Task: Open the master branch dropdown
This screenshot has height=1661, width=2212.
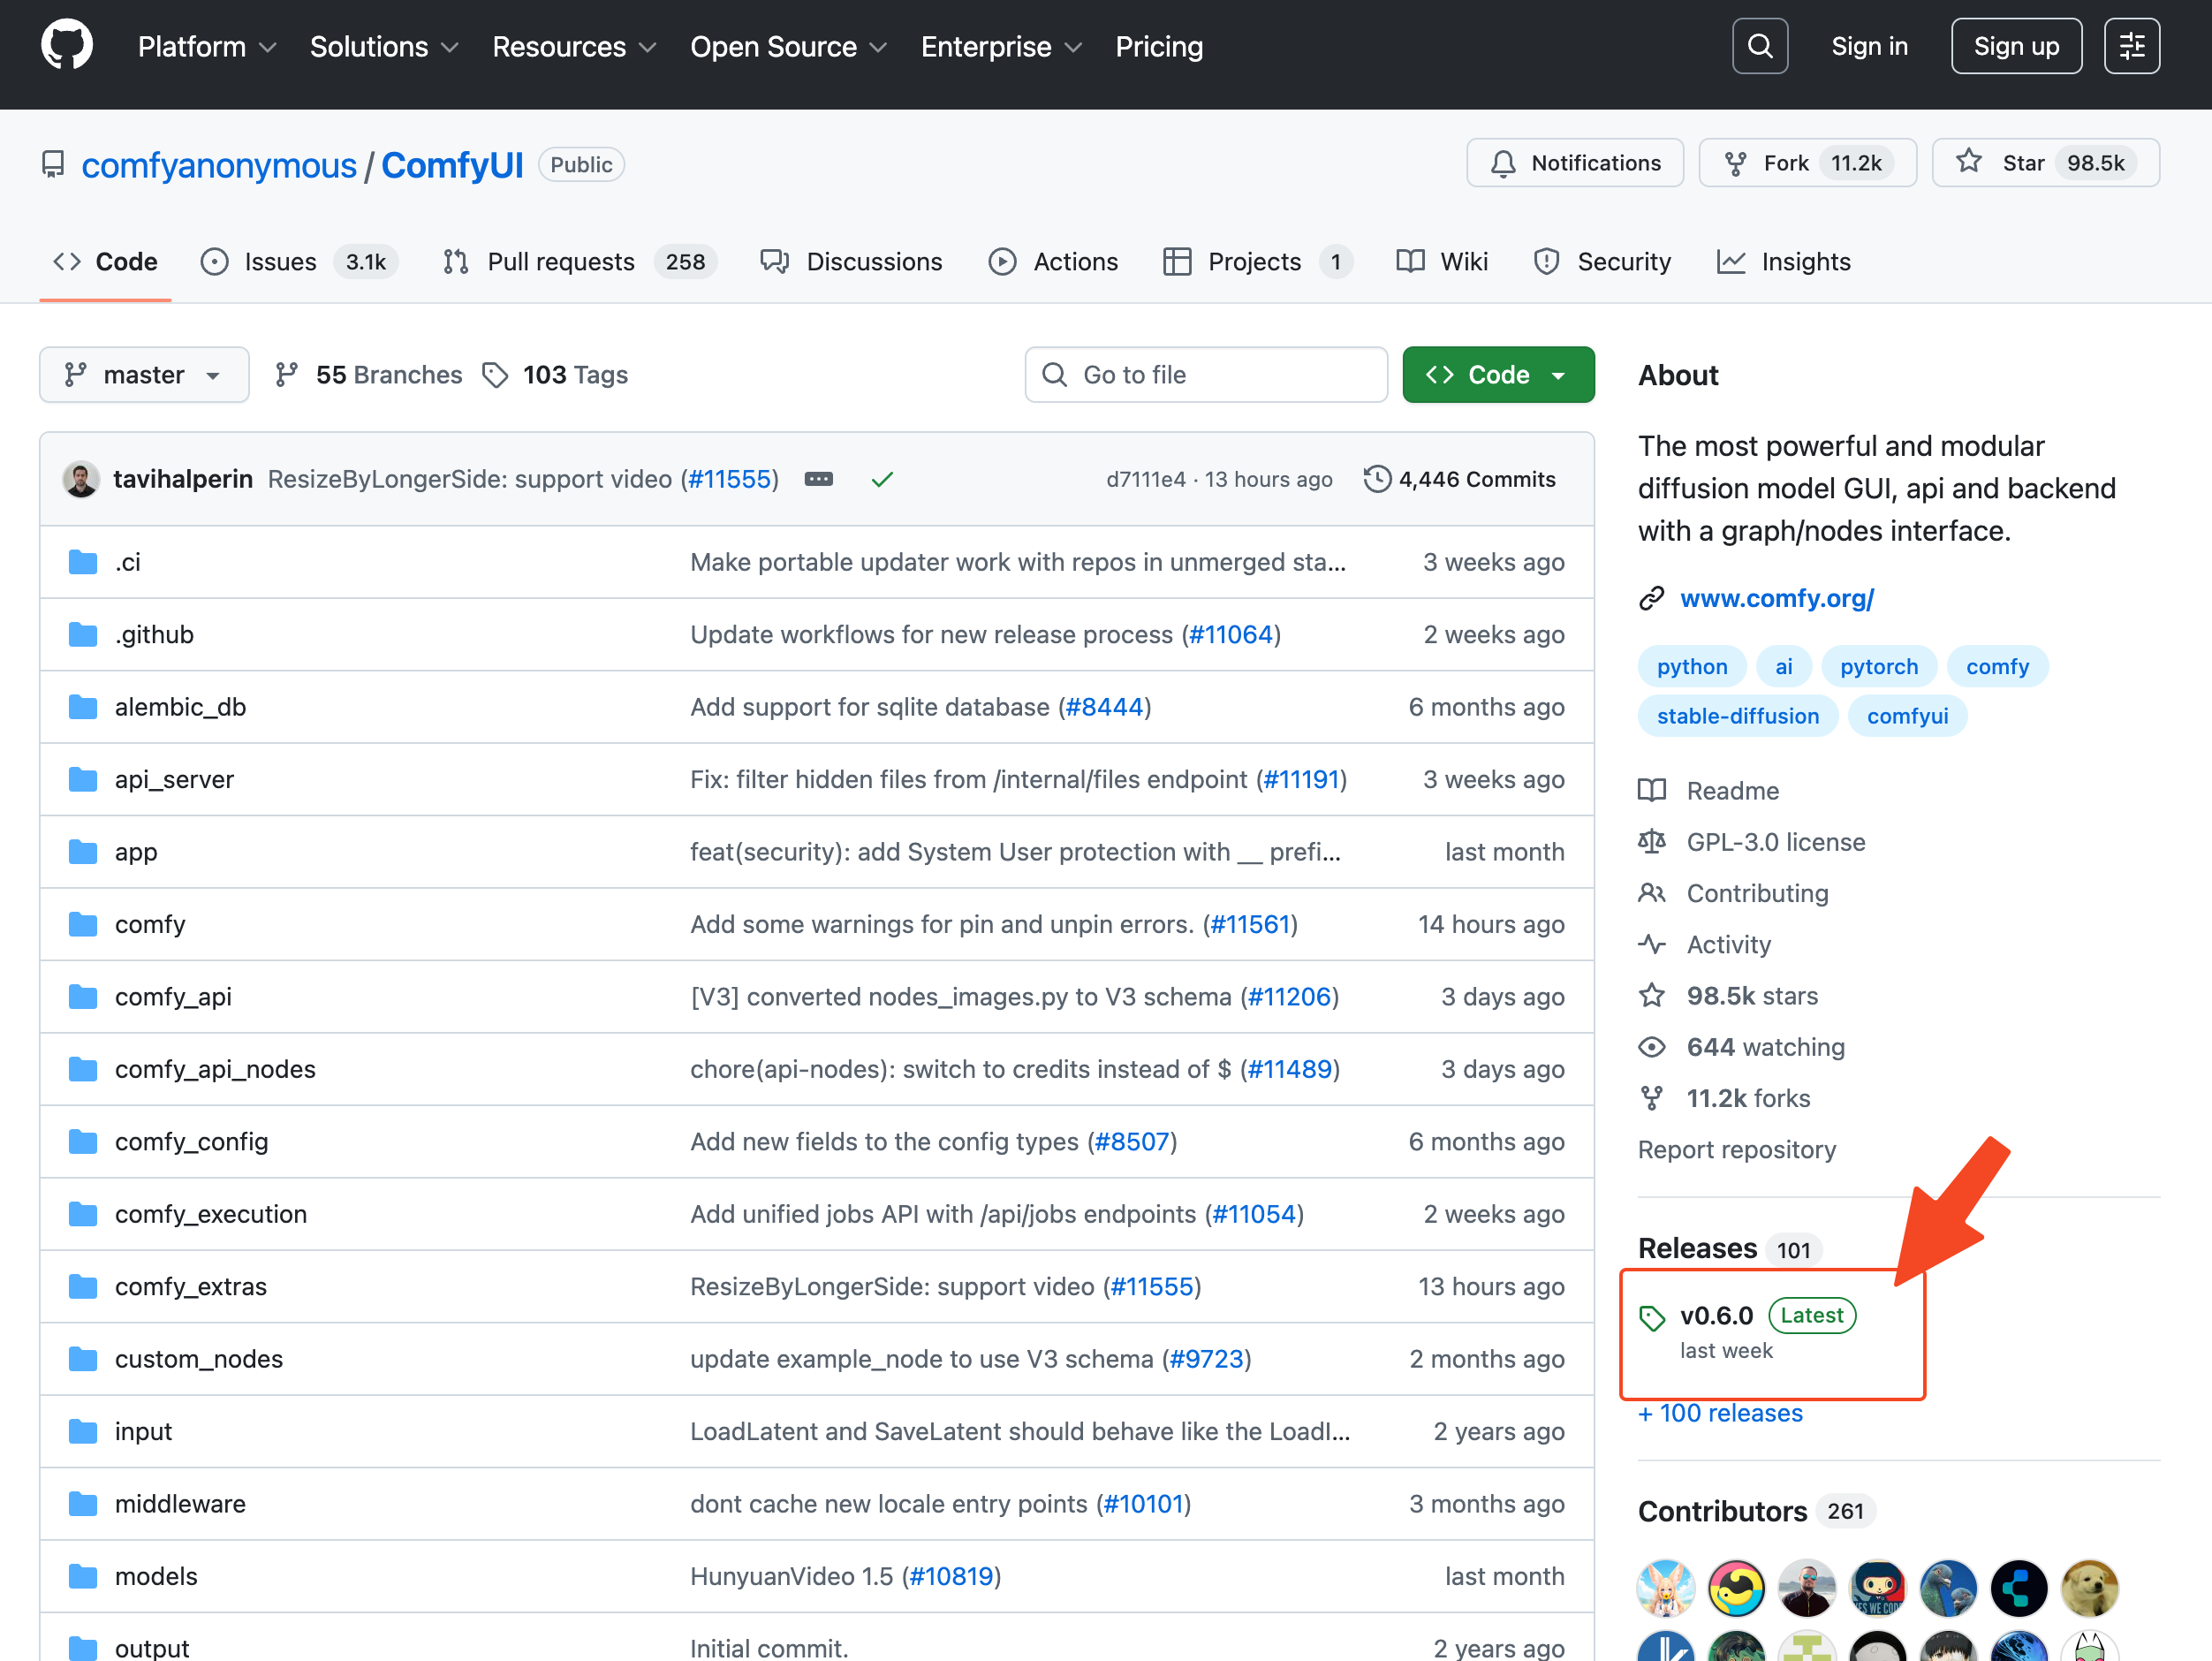Action: 144,375
